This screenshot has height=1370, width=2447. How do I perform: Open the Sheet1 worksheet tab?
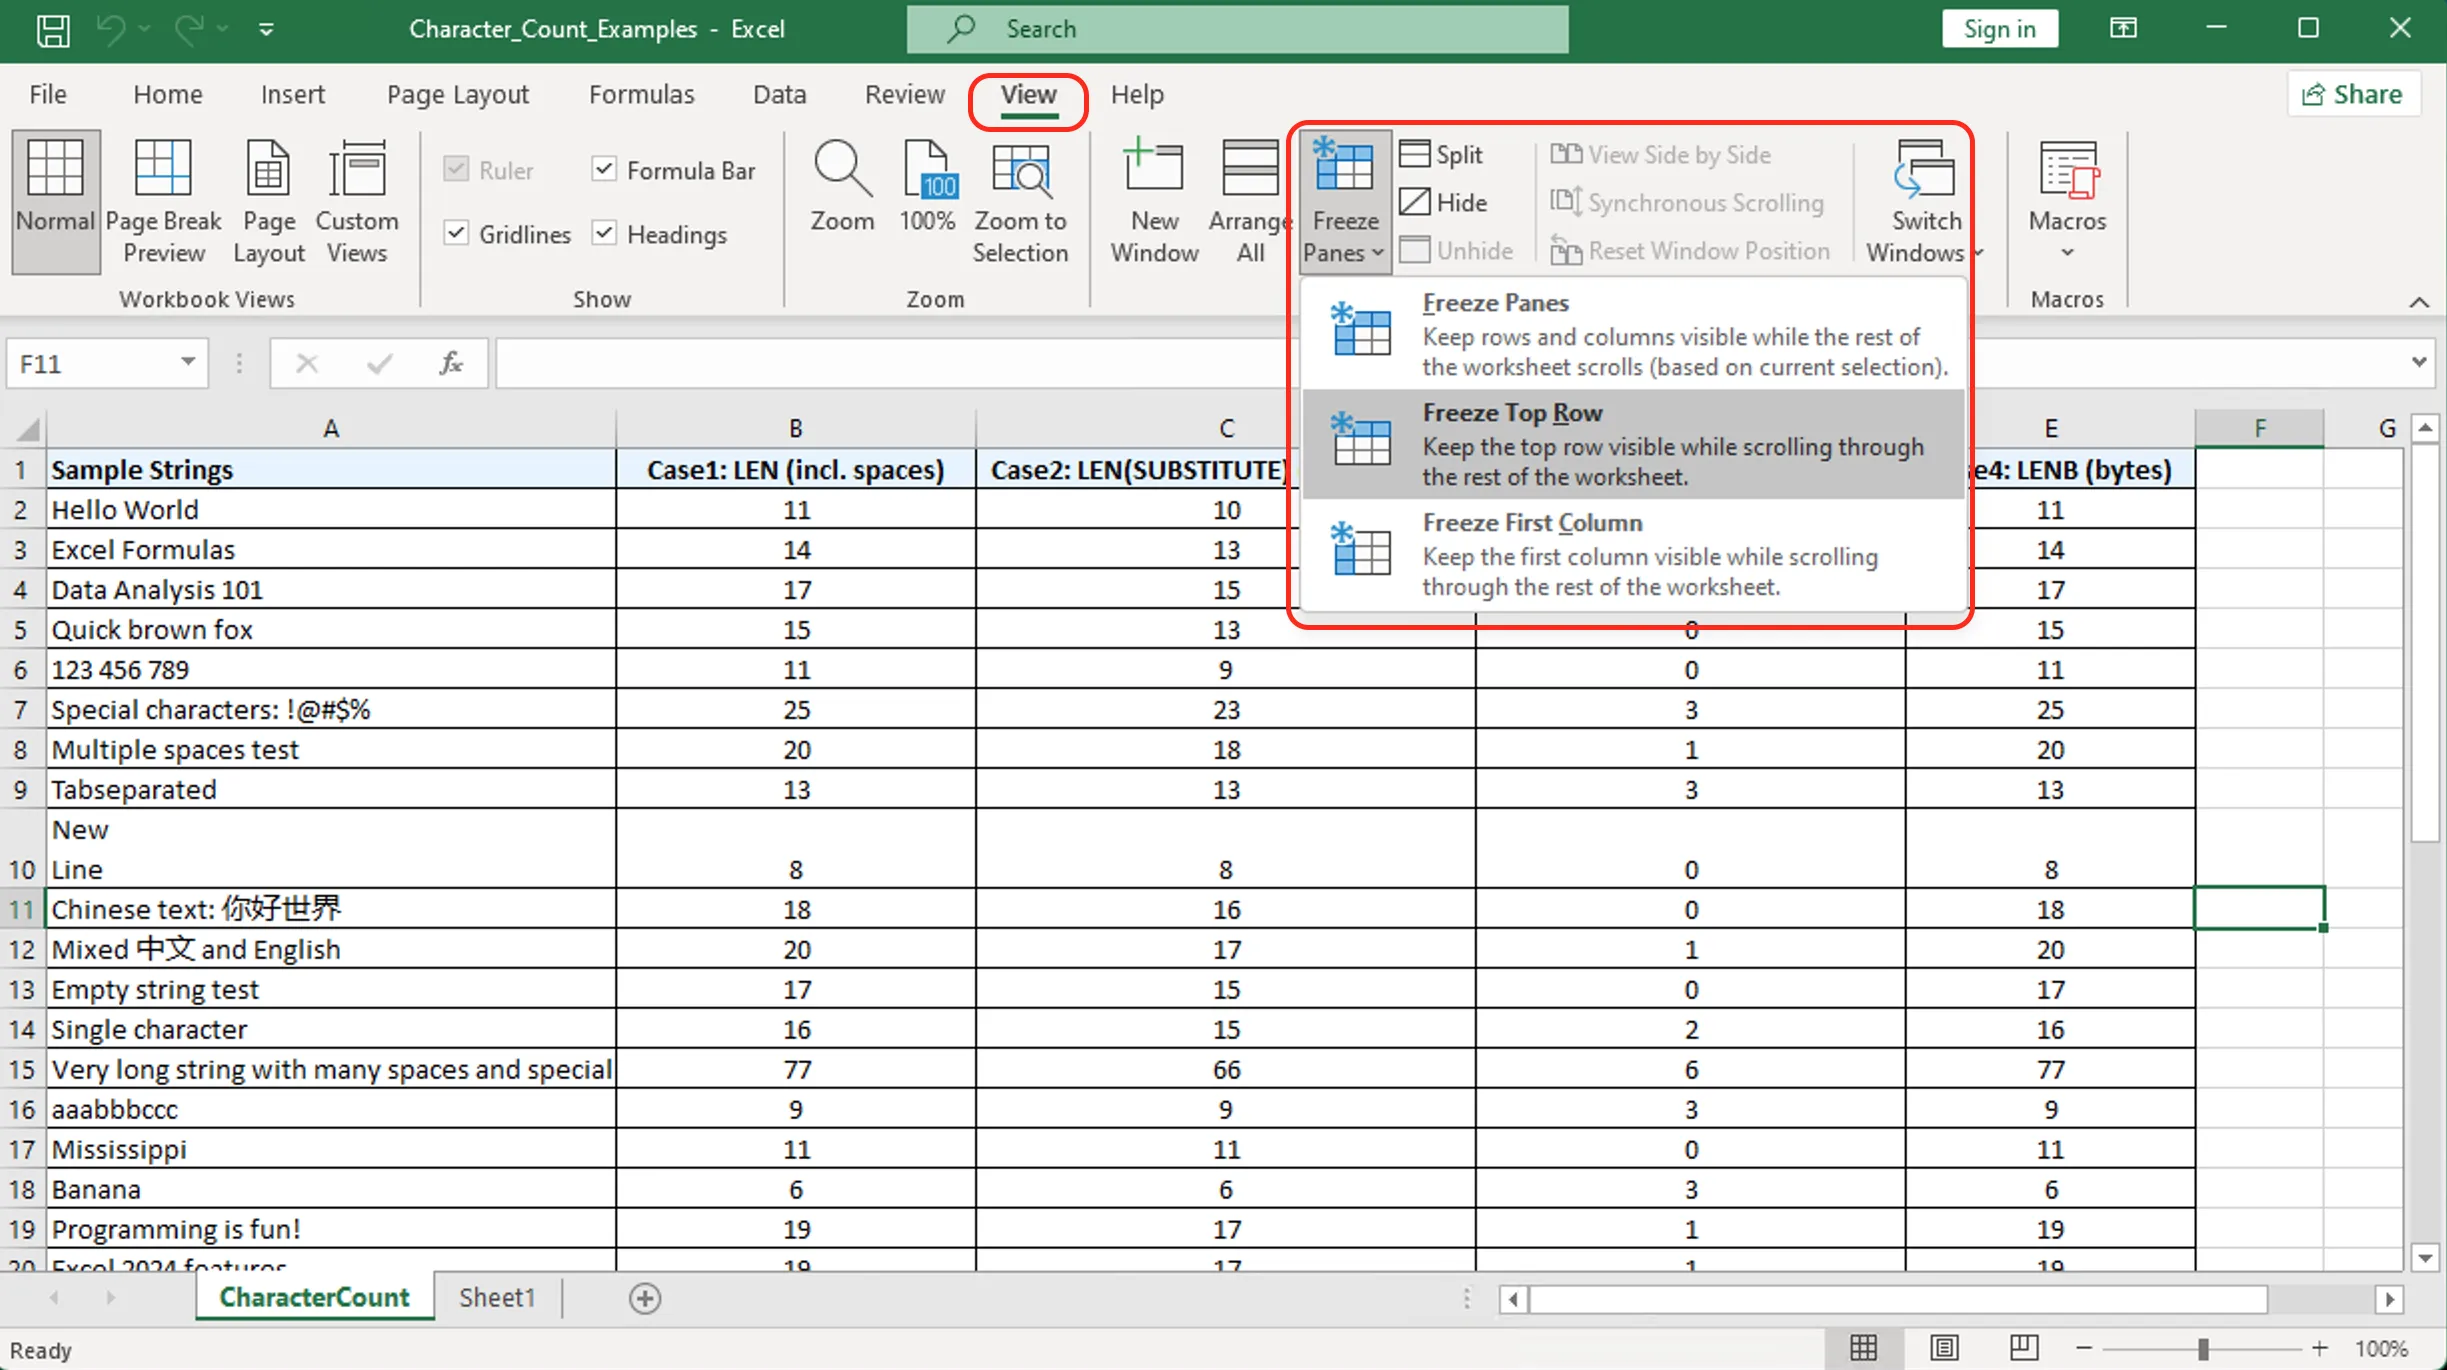(497, 1296)
